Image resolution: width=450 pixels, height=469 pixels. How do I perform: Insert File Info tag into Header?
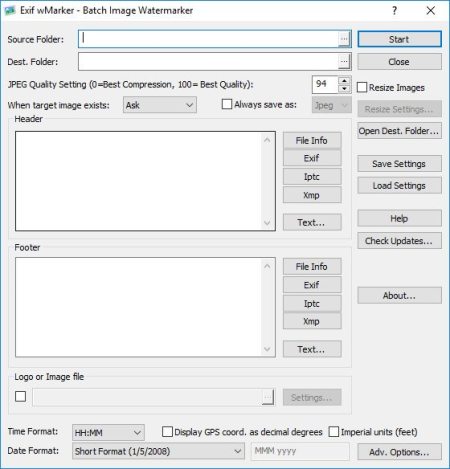312,140
